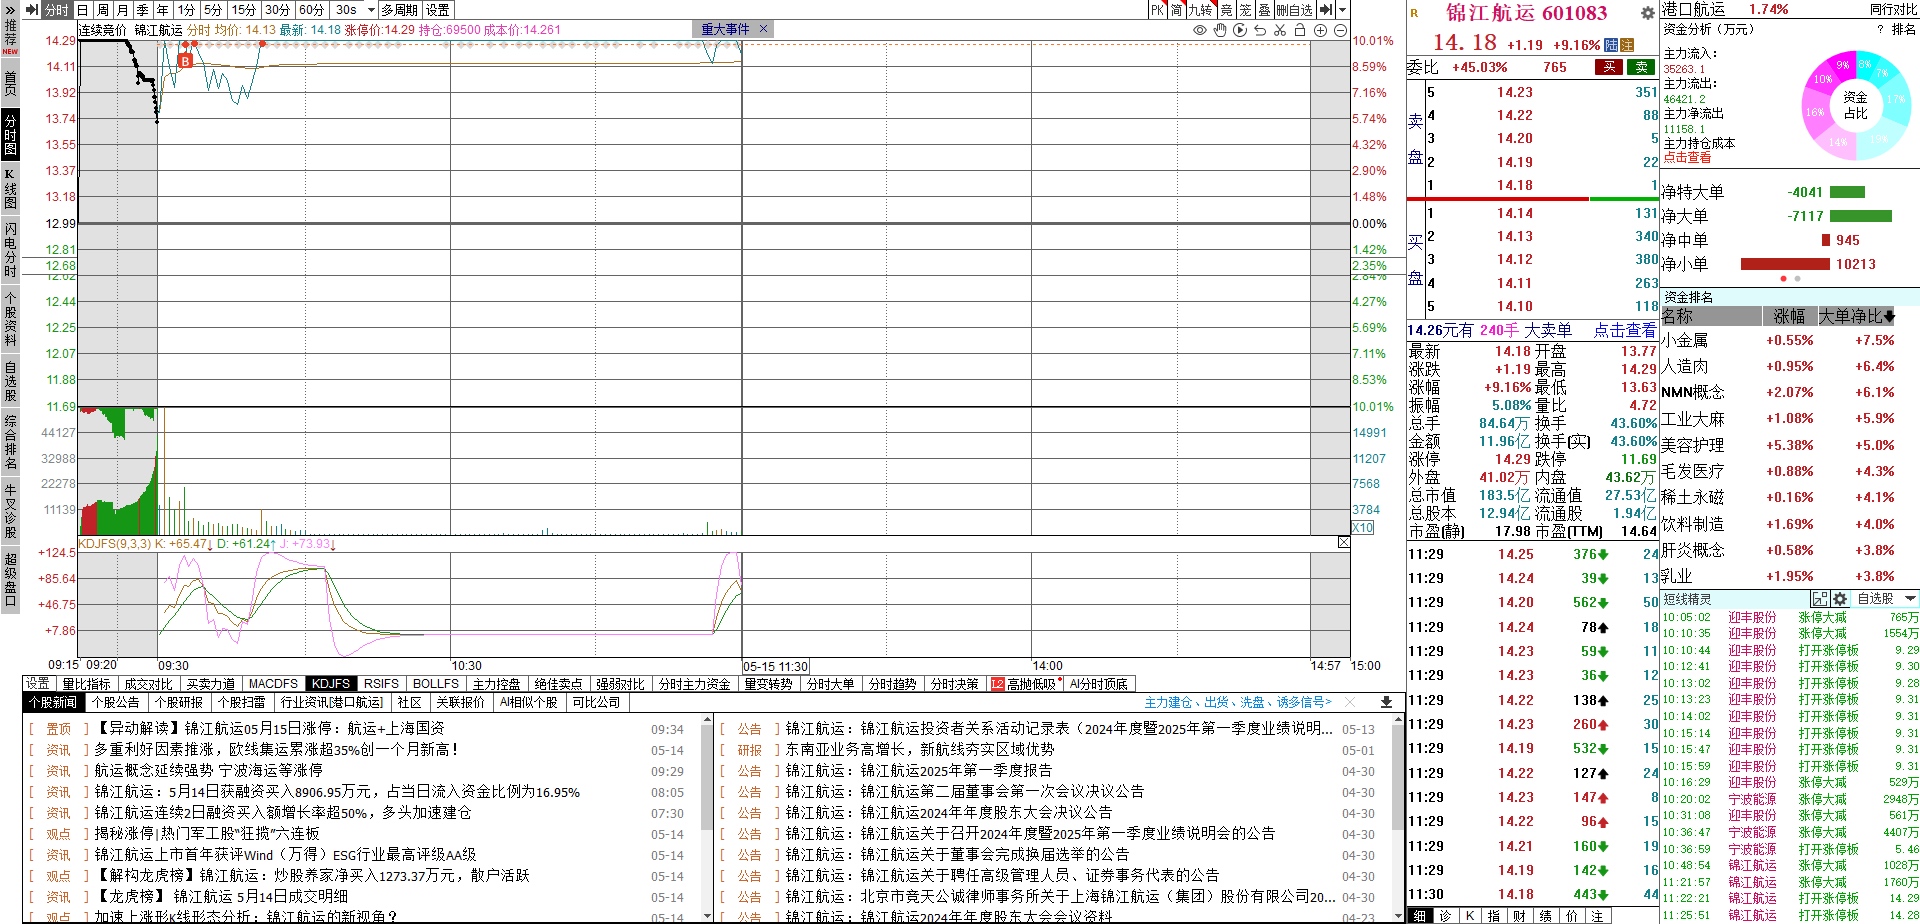Open the dropdown arrow at chart toolbar end
This screenshot has height=924, width=1920.
[x=1342, y=10]
